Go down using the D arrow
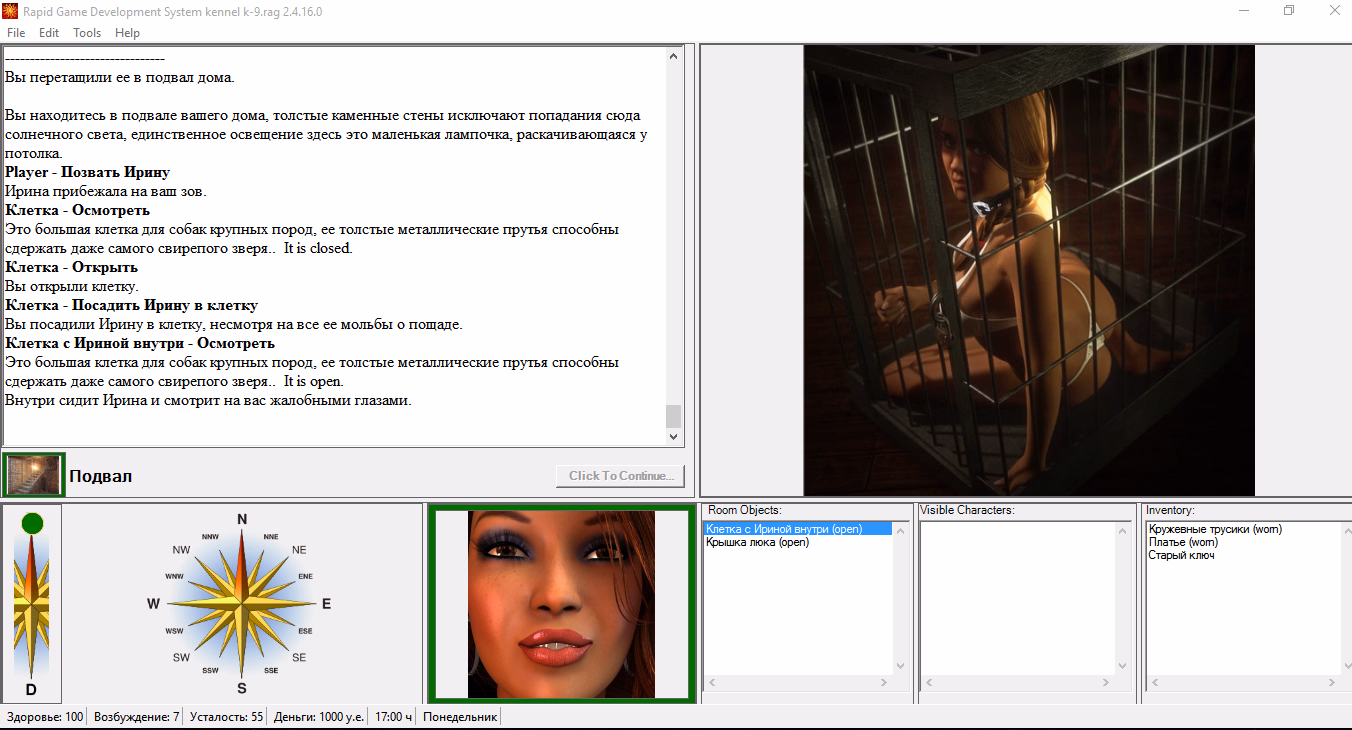Viewport: 1352px width, 730px height. [x=31, y=690]
